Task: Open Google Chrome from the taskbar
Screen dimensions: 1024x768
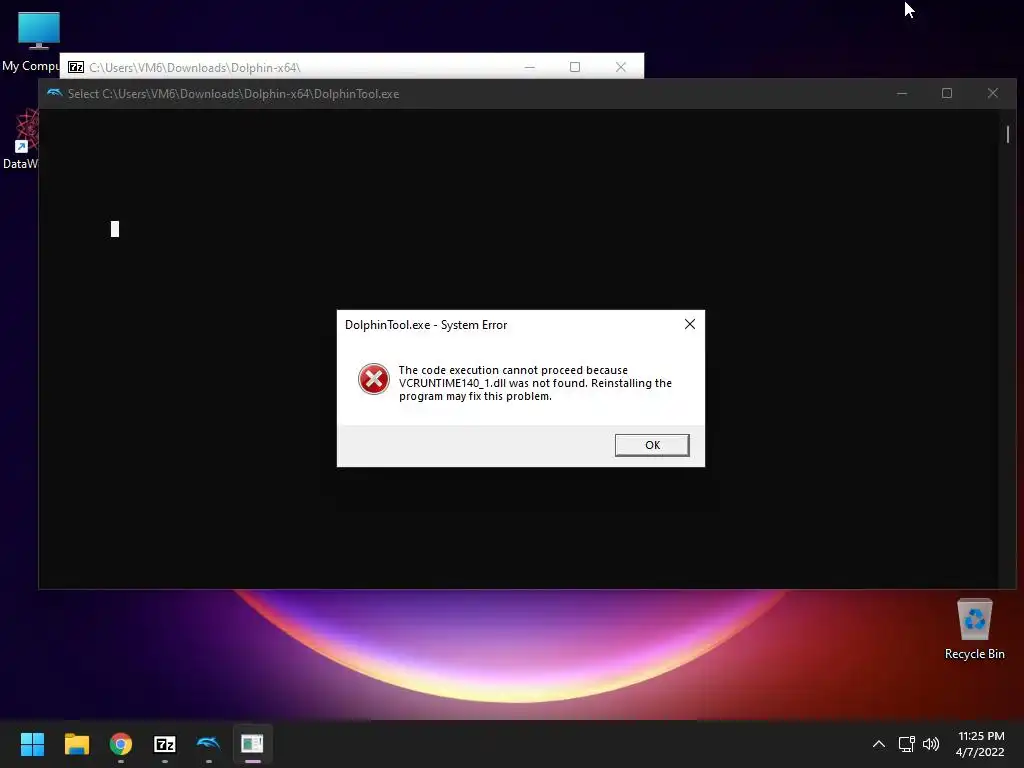Action: tap(121, 744)
